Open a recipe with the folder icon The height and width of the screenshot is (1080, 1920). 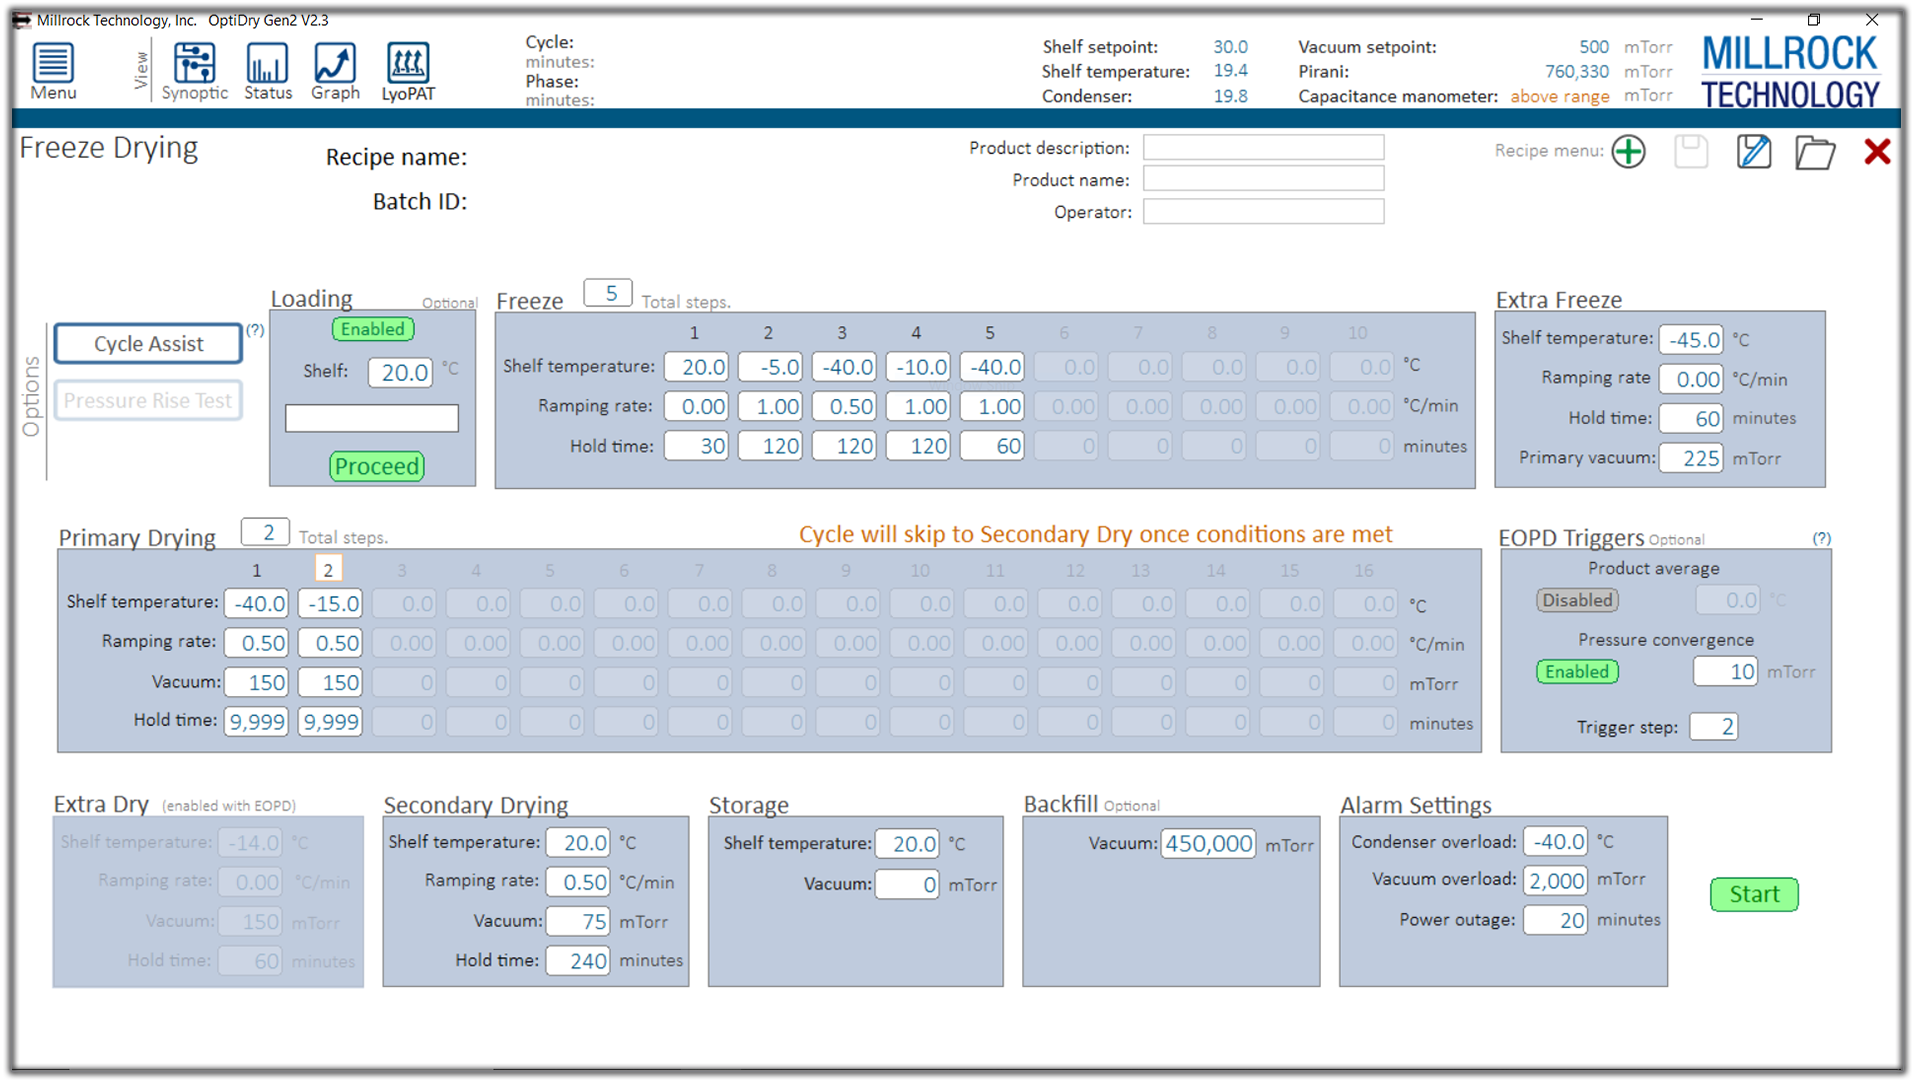(1814, 153)
